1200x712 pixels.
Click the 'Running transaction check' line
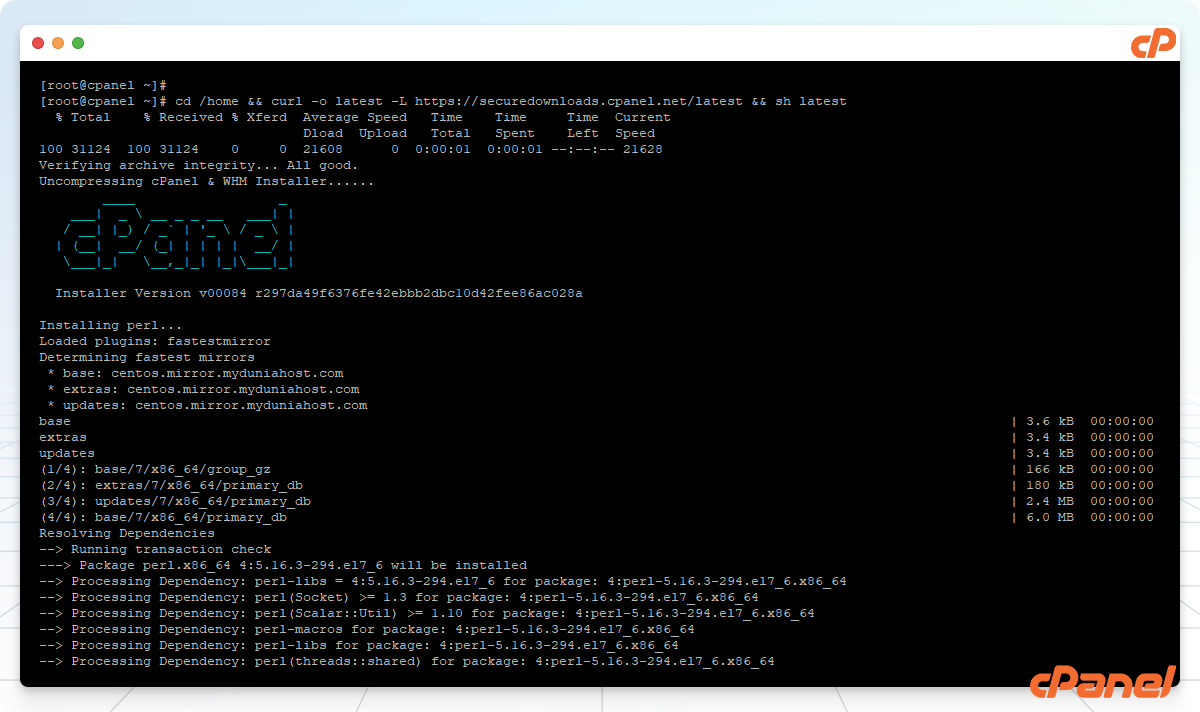(x=155, y=549)
